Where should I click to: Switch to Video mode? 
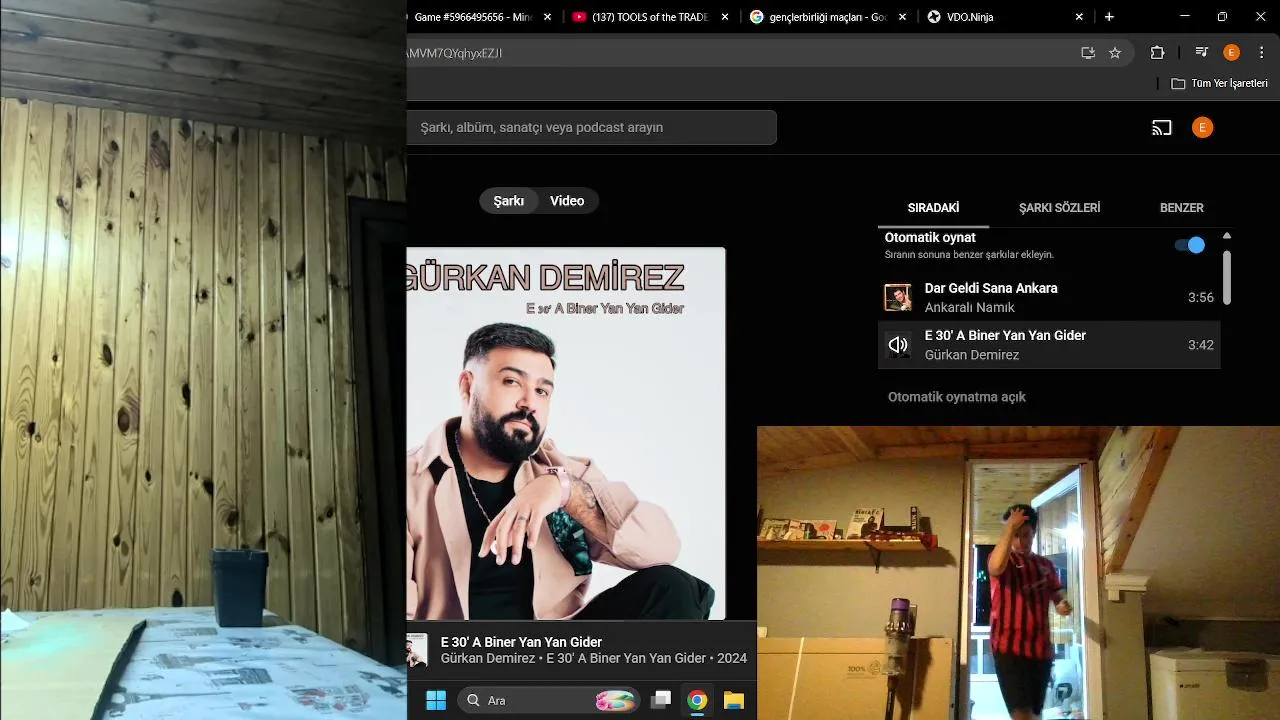point(567,201)
